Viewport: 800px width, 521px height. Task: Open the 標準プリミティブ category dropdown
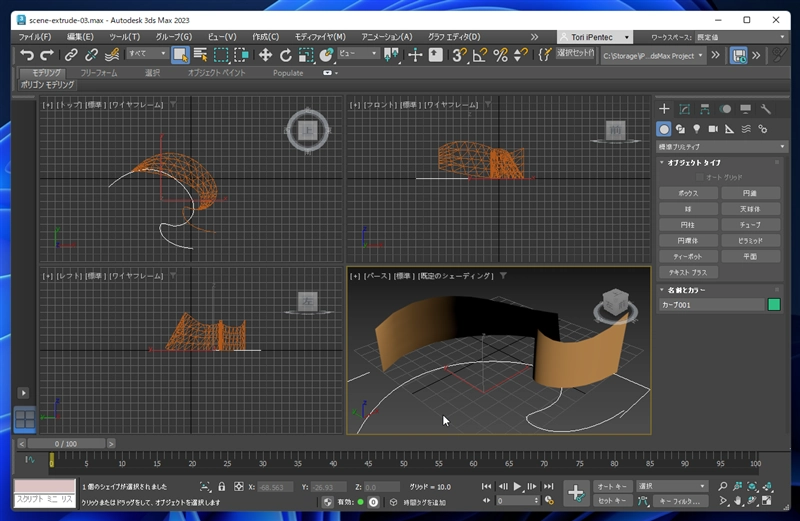721,146
